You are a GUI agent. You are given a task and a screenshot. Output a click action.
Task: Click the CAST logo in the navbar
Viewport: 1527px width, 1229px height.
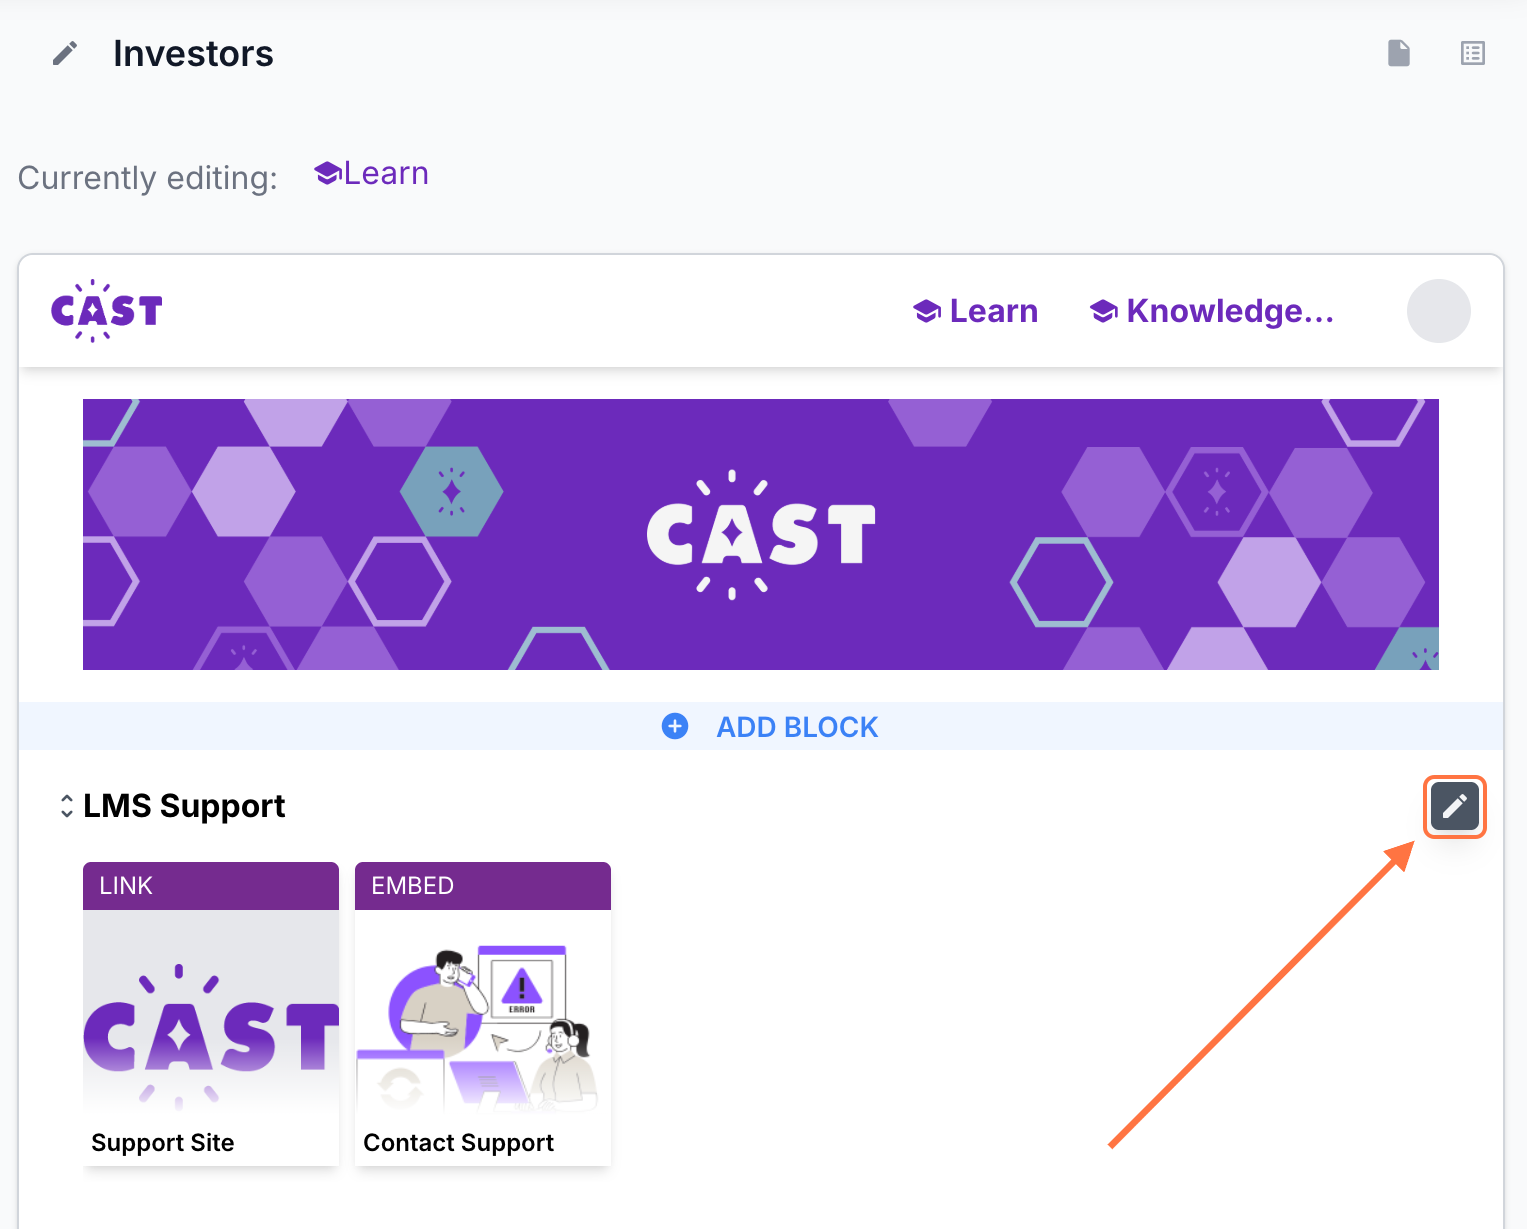click(106, 311)
